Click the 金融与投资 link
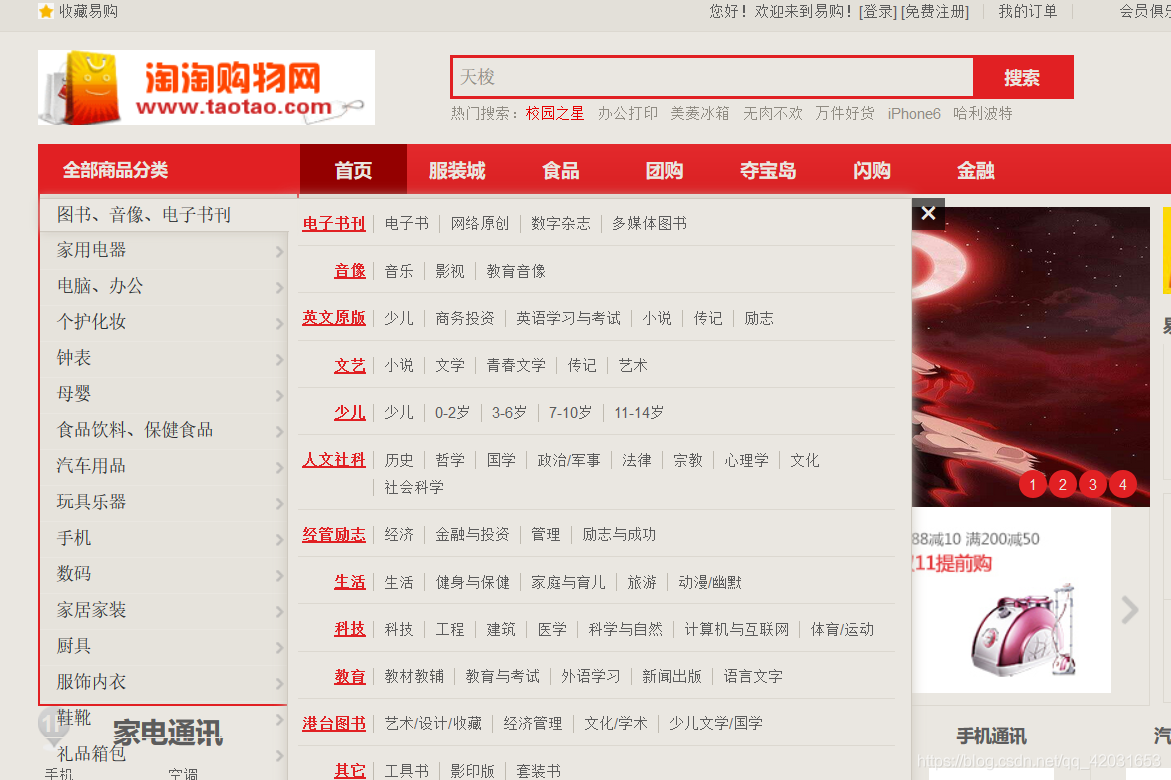 [472, 535]
